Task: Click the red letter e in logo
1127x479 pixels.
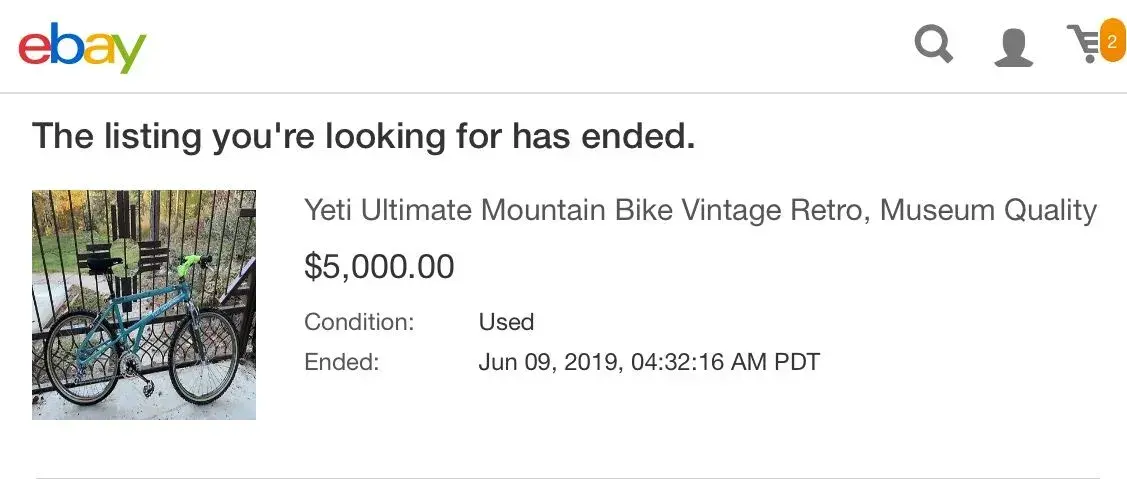Action: click(x=33, y=50)
